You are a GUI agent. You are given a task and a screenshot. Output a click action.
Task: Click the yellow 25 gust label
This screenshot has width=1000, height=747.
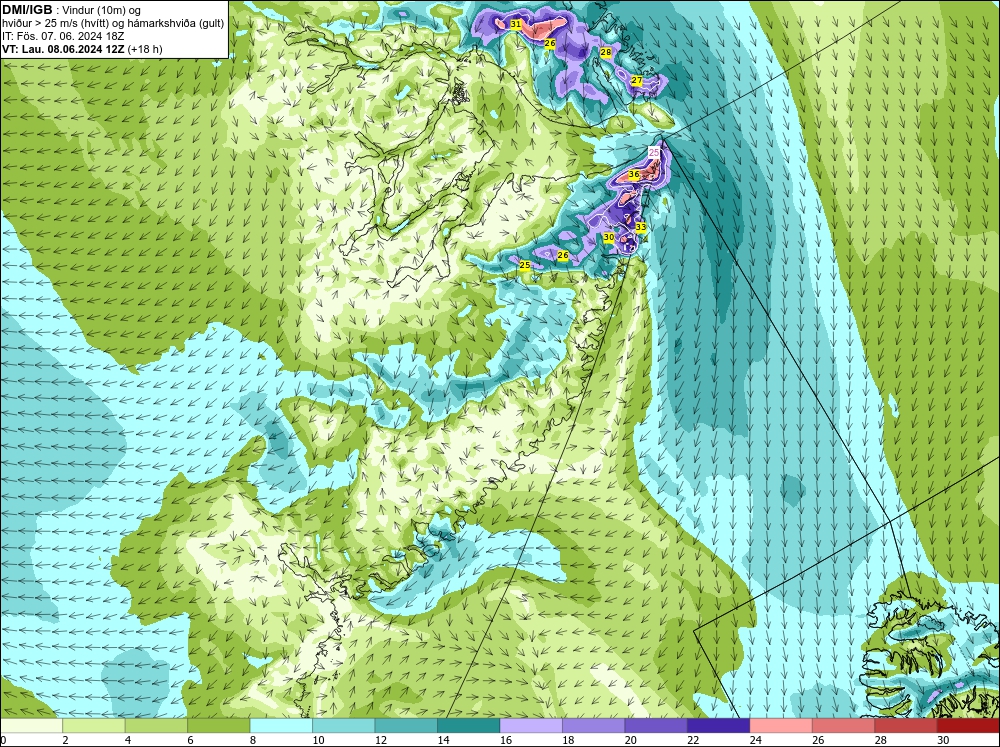[525, 265]
